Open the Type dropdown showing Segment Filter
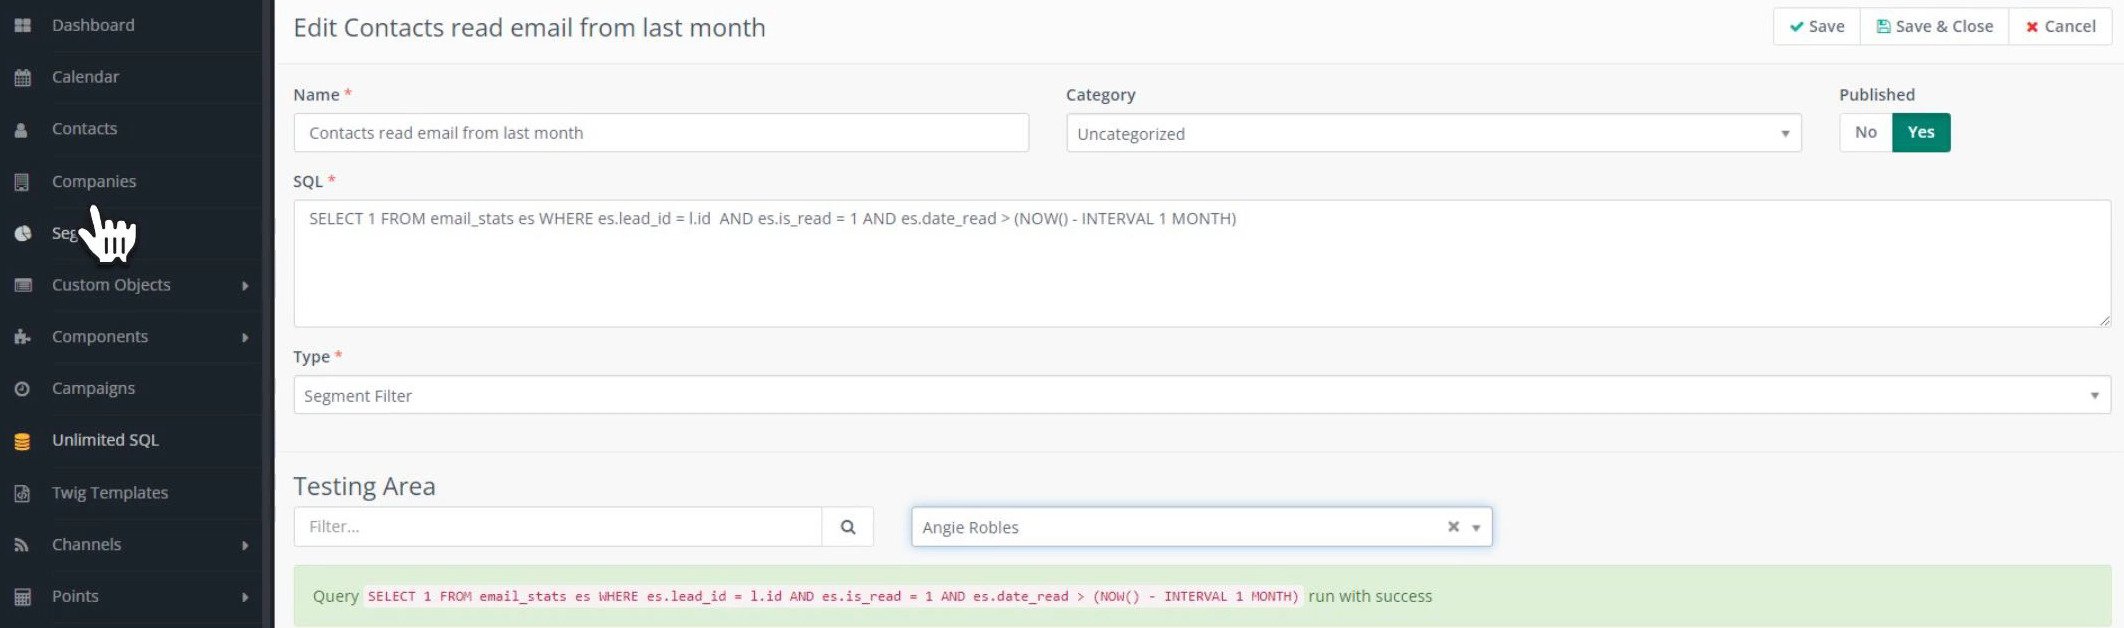 [1200, 396]
